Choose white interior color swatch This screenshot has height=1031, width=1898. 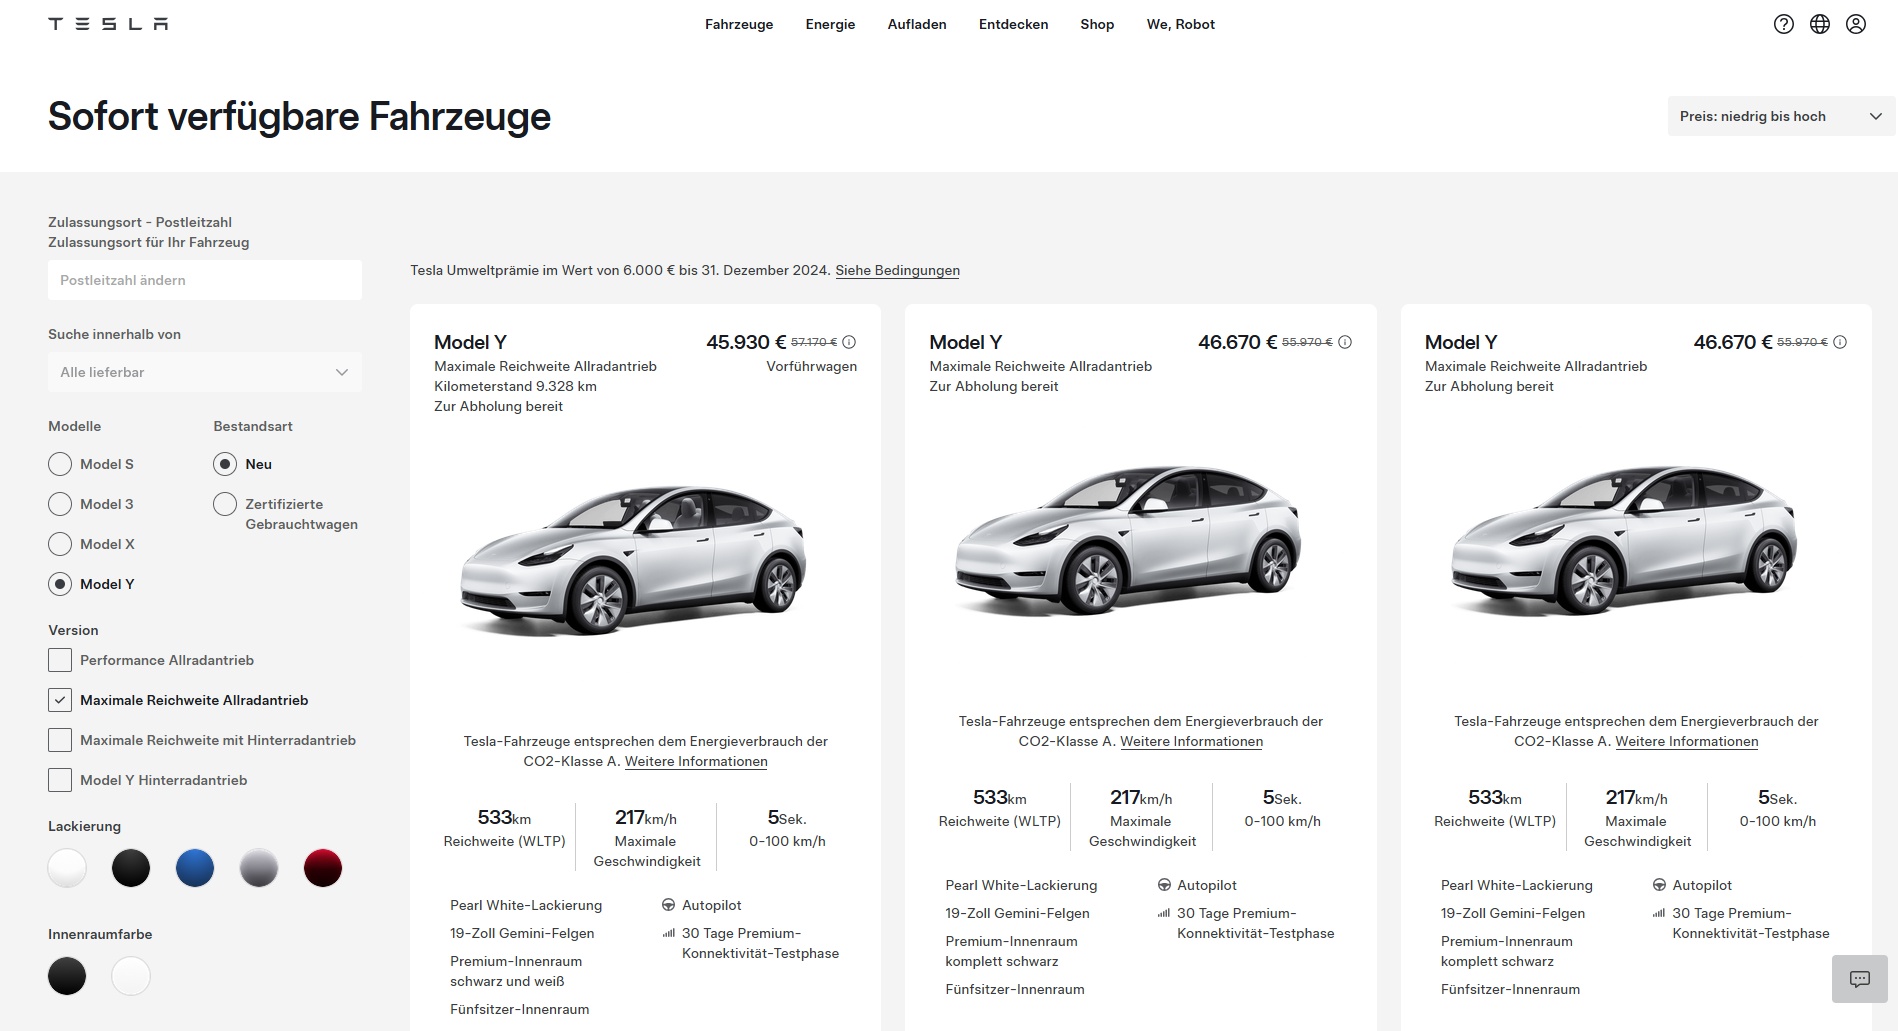coord(131,976)
